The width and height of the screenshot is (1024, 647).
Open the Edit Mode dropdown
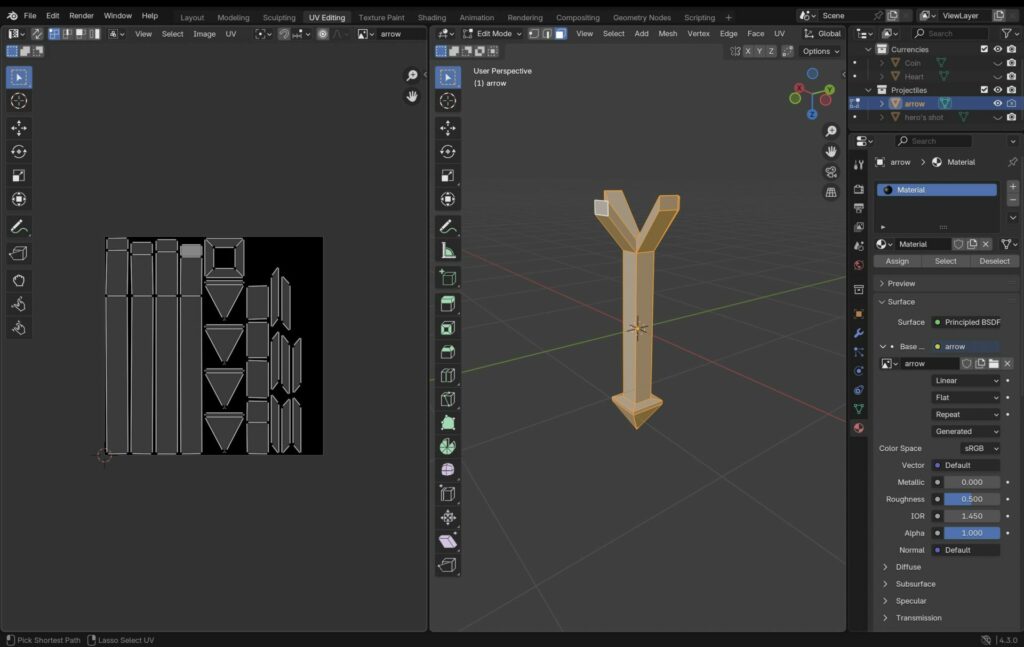pyautogui.click(x=492, y=33)
